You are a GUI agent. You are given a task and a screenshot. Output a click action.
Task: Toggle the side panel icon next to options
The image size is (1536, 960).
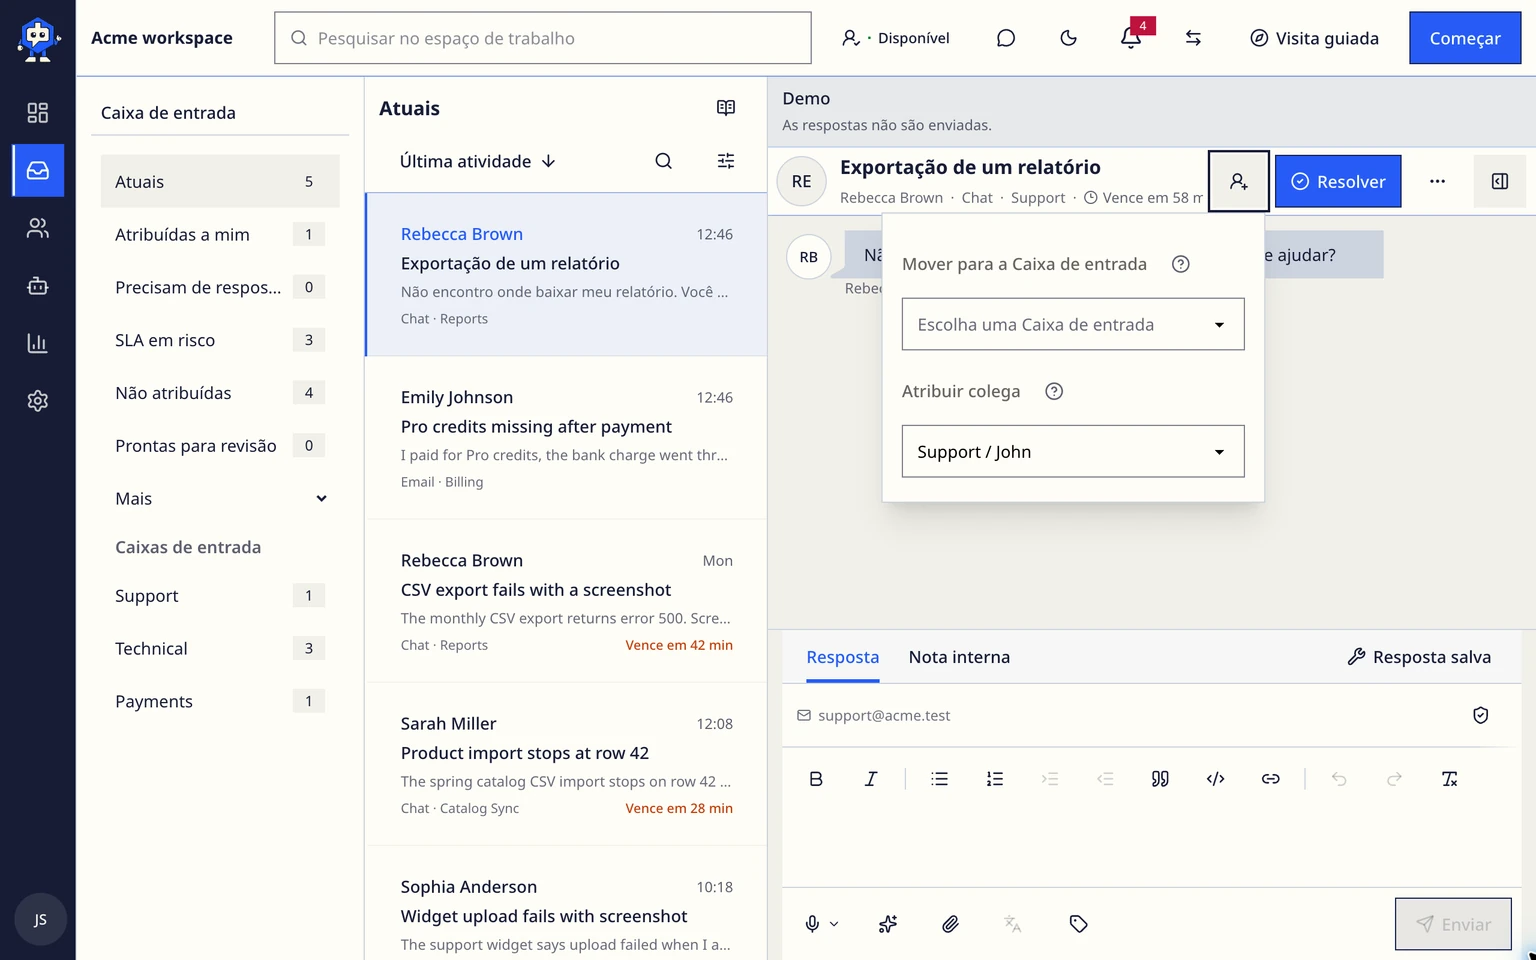coord(1500,181)
